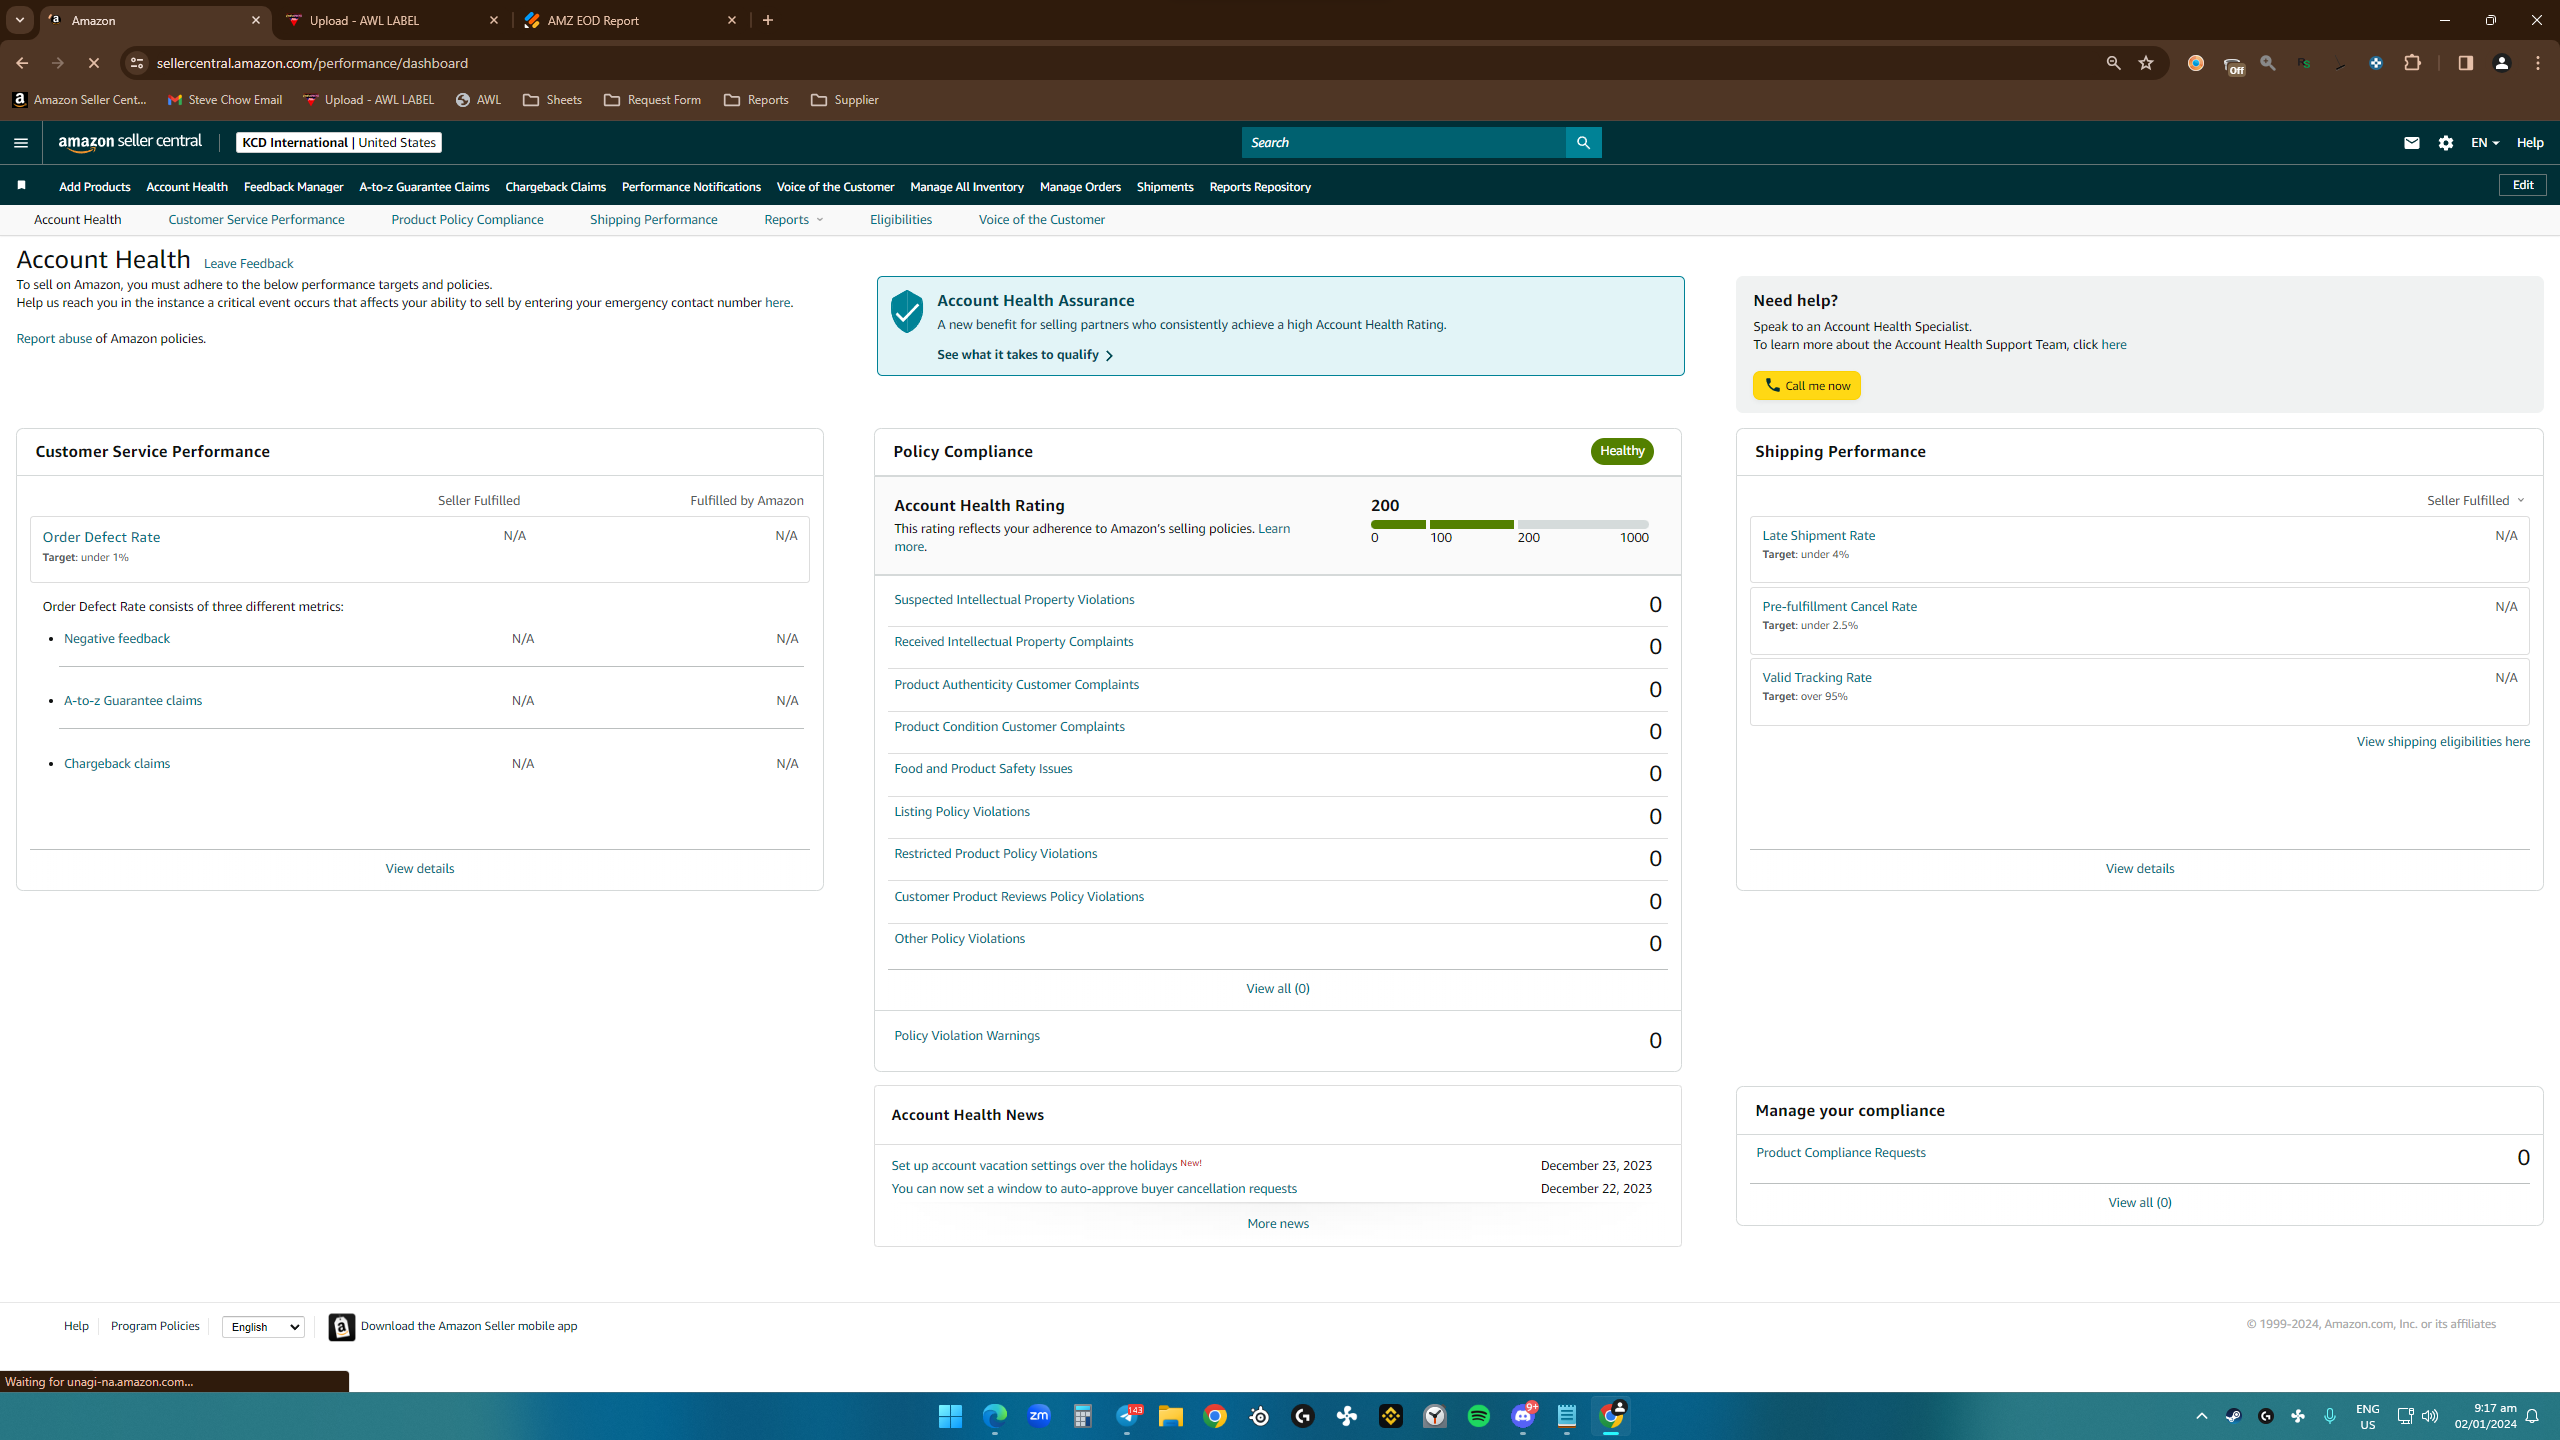Open Seller Fulfilled dropdown in Shipping Performance
2560x1440 pixels.
2476,500
